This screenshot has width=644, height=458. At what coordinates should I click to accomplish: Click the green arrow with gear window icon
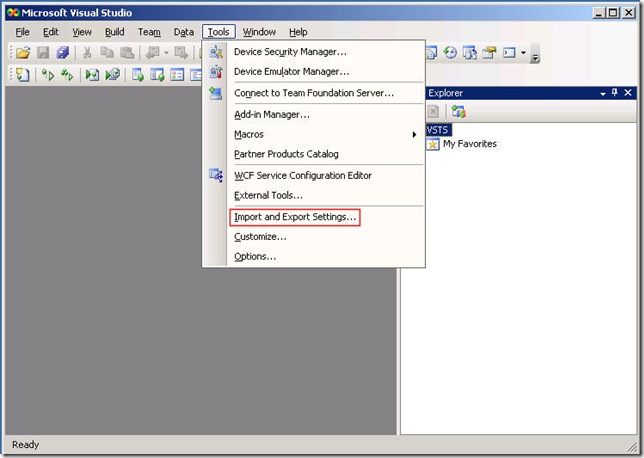pos(113,75)
